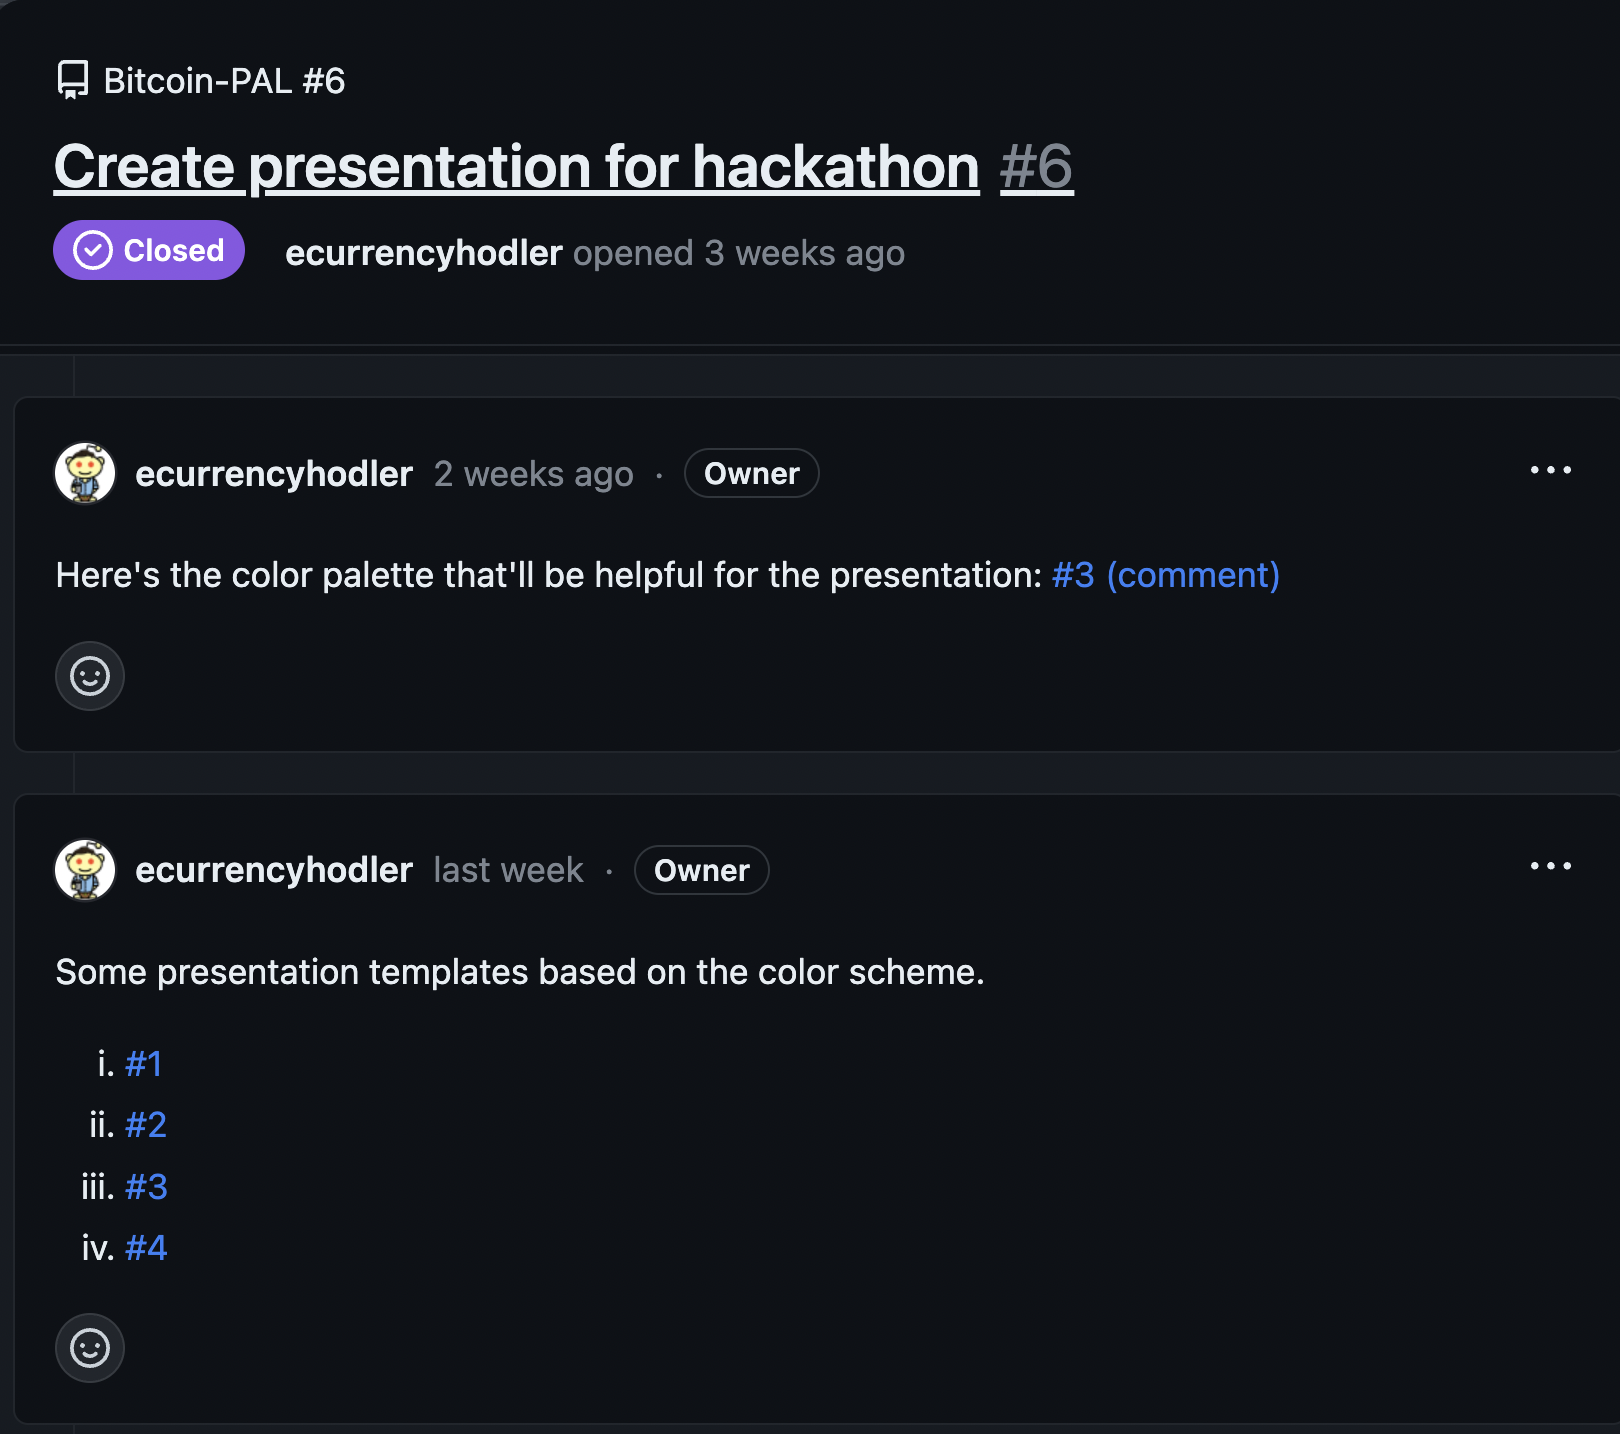Click the #6 issue number beside the title
The height and width of the screenshot is (1434, 1620).
pyautogui.click(x=1036, y=166)
